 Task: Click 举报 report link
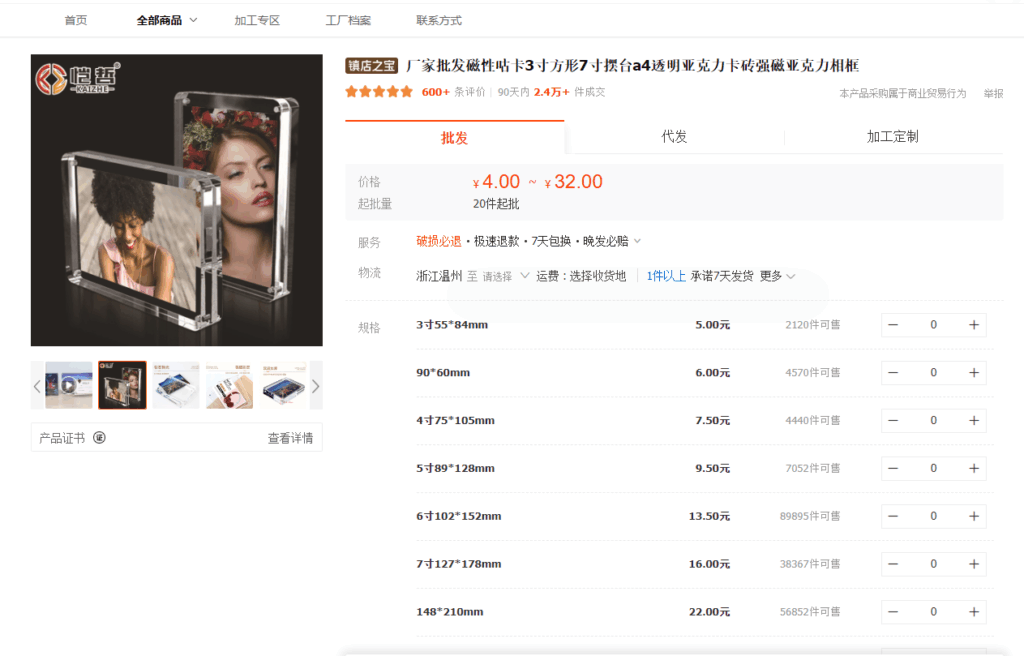pyautogui.click(x=993, y=93)
